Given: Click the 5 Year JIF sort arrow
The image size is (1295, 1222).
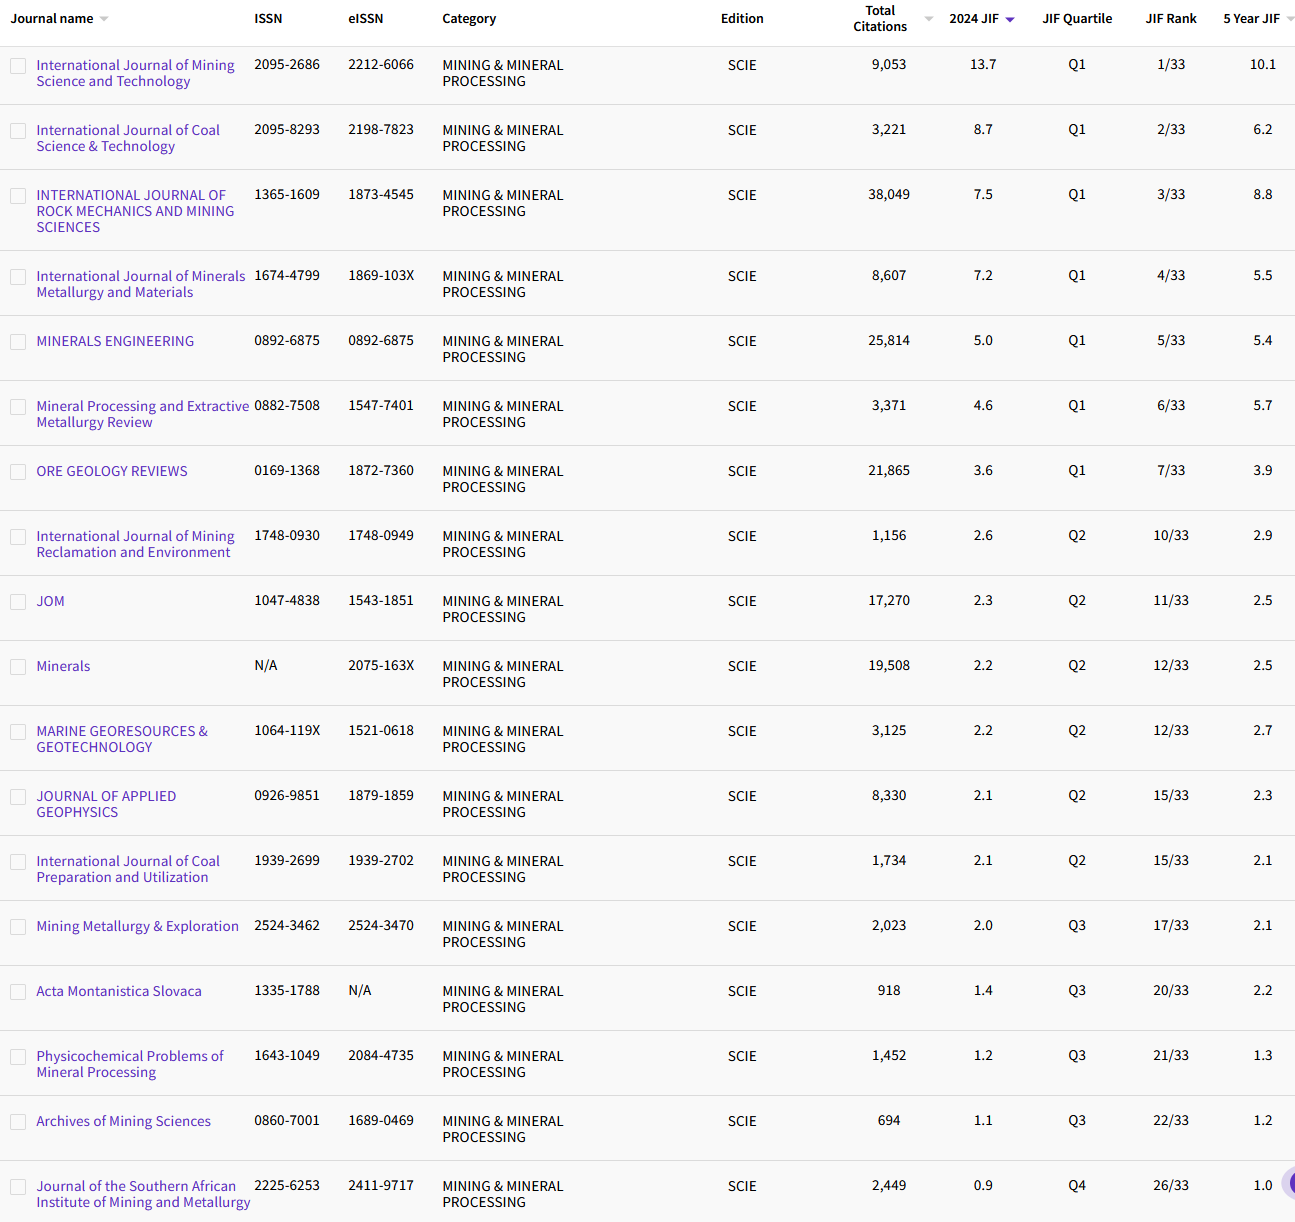Looking at the screenshot, I should 1289,19.
